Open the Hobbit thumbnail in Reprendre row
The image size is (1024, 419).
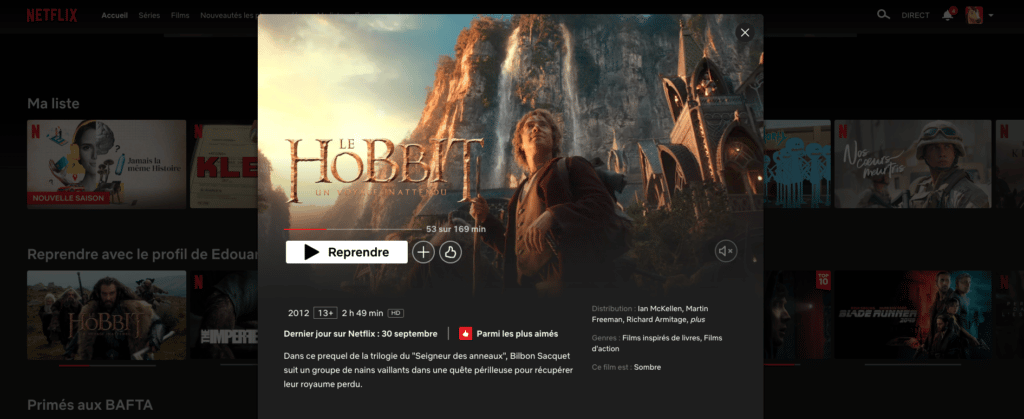pyautogui.click(x=106, y=315)
